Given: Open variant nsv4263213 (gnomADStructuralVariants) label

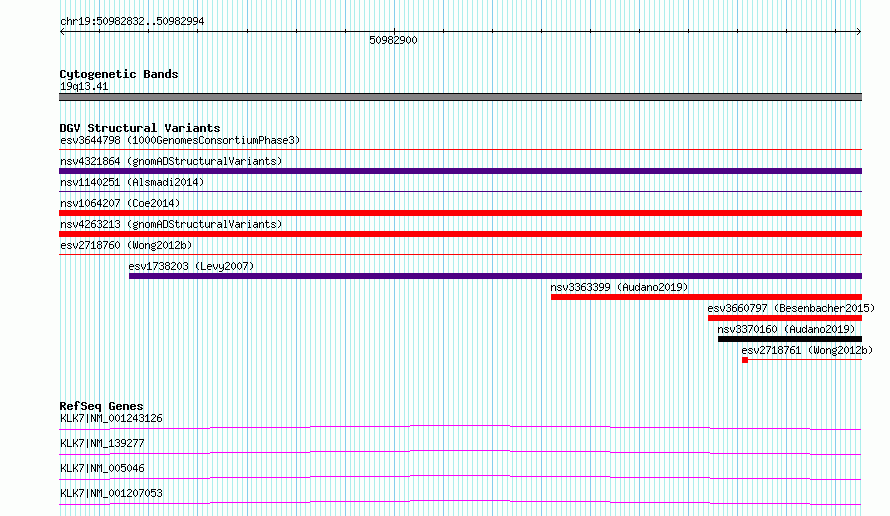Looking at the screenshot, I should point(171,224).
